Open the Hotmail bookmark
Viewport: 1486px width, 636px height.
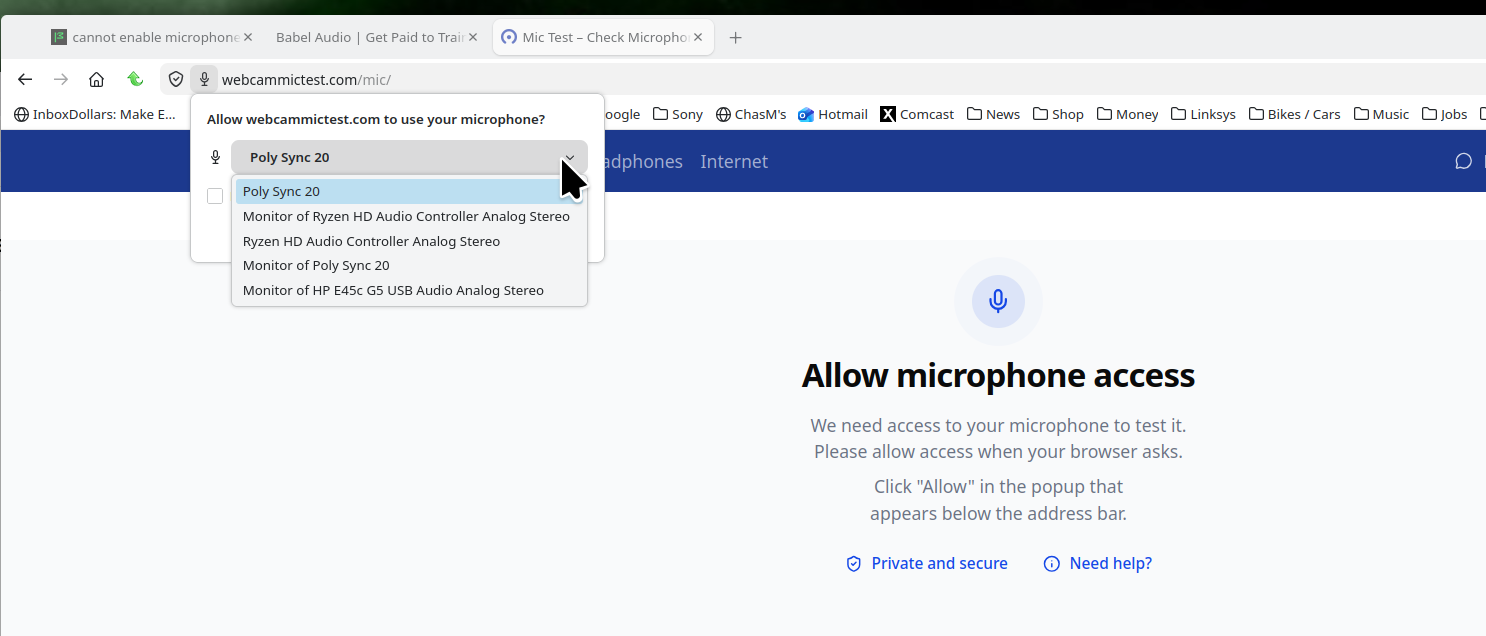pyautogui.click(x=833, y=114)
